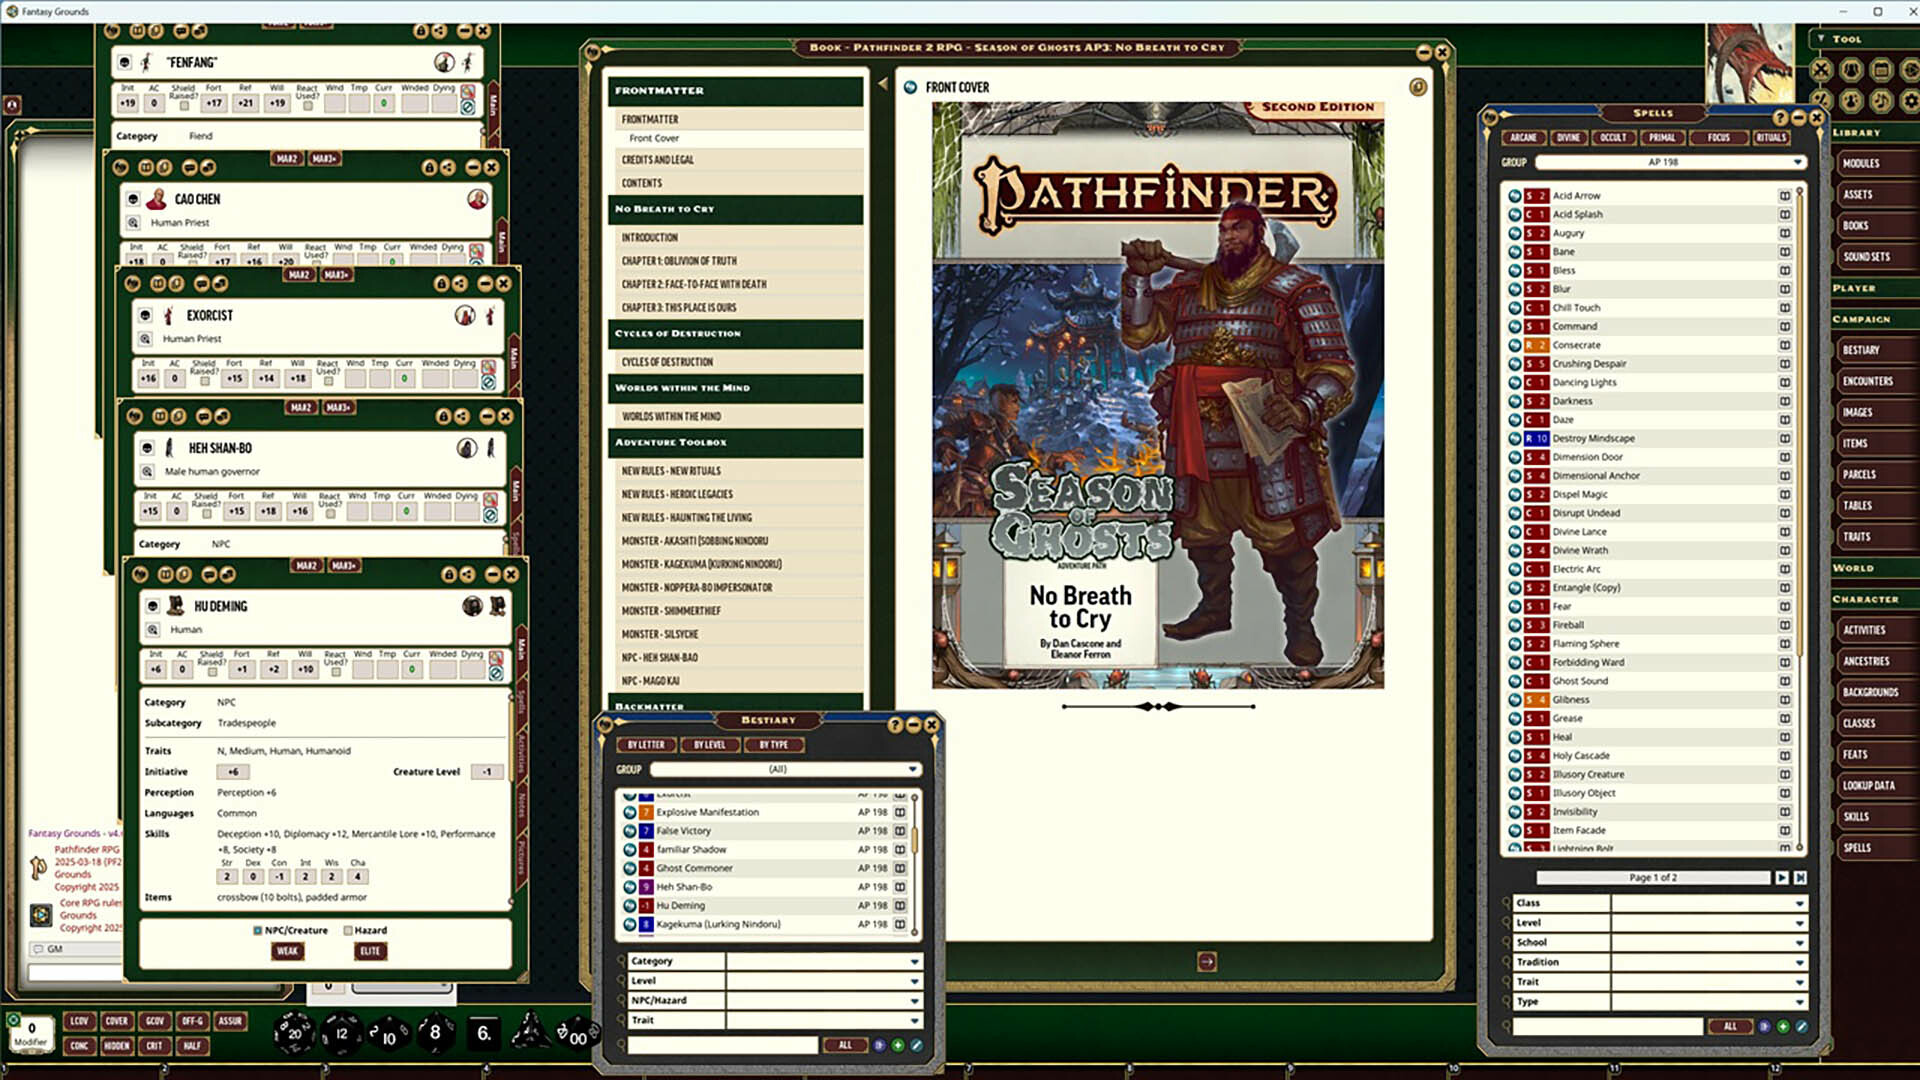Open the Options gear in the Tool panel

tap(1911, 100)
